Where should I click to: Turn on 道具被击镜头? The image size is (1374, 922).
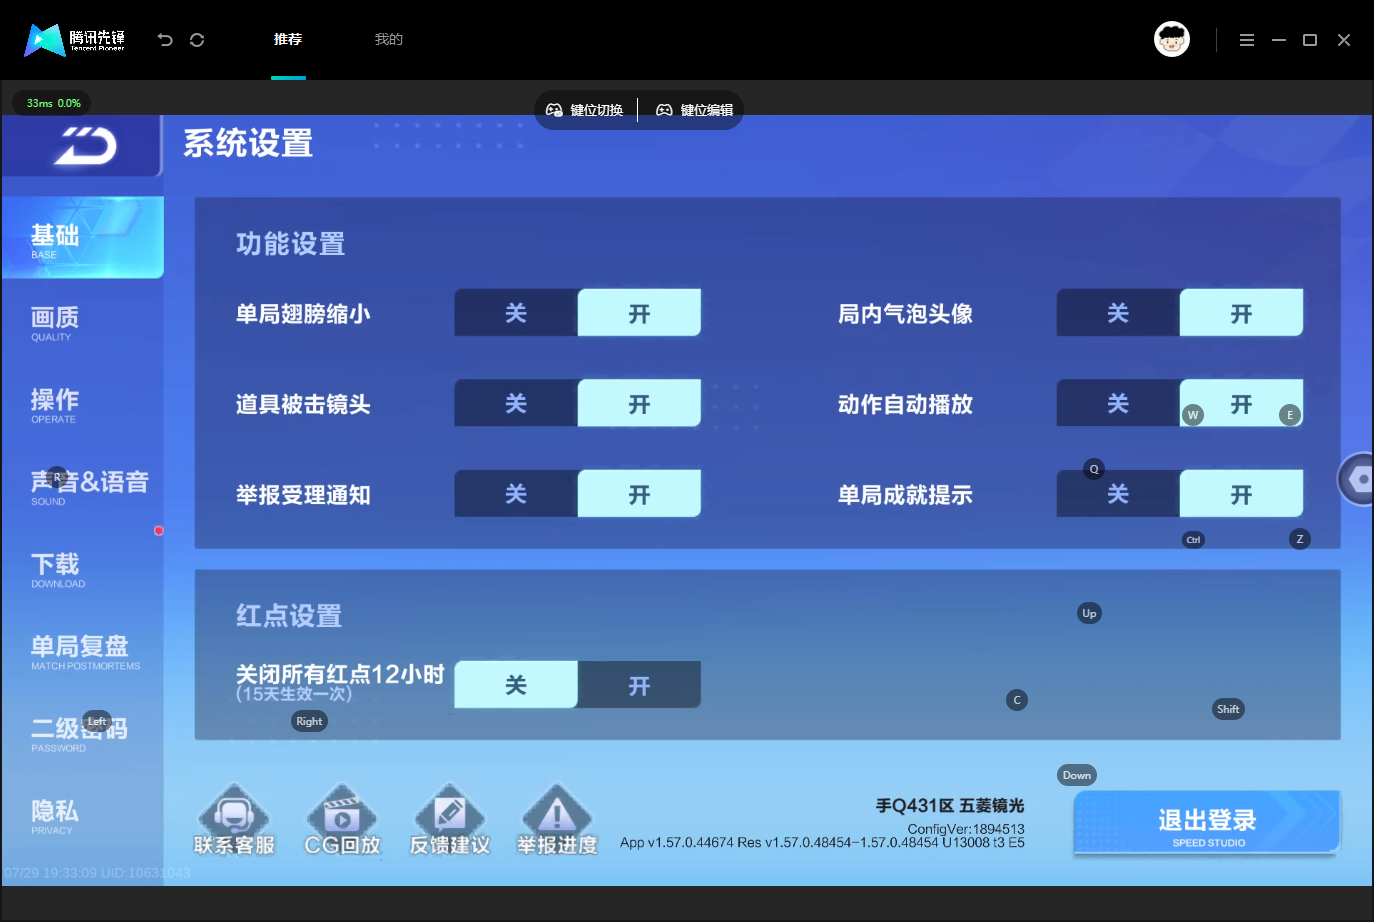639,403
